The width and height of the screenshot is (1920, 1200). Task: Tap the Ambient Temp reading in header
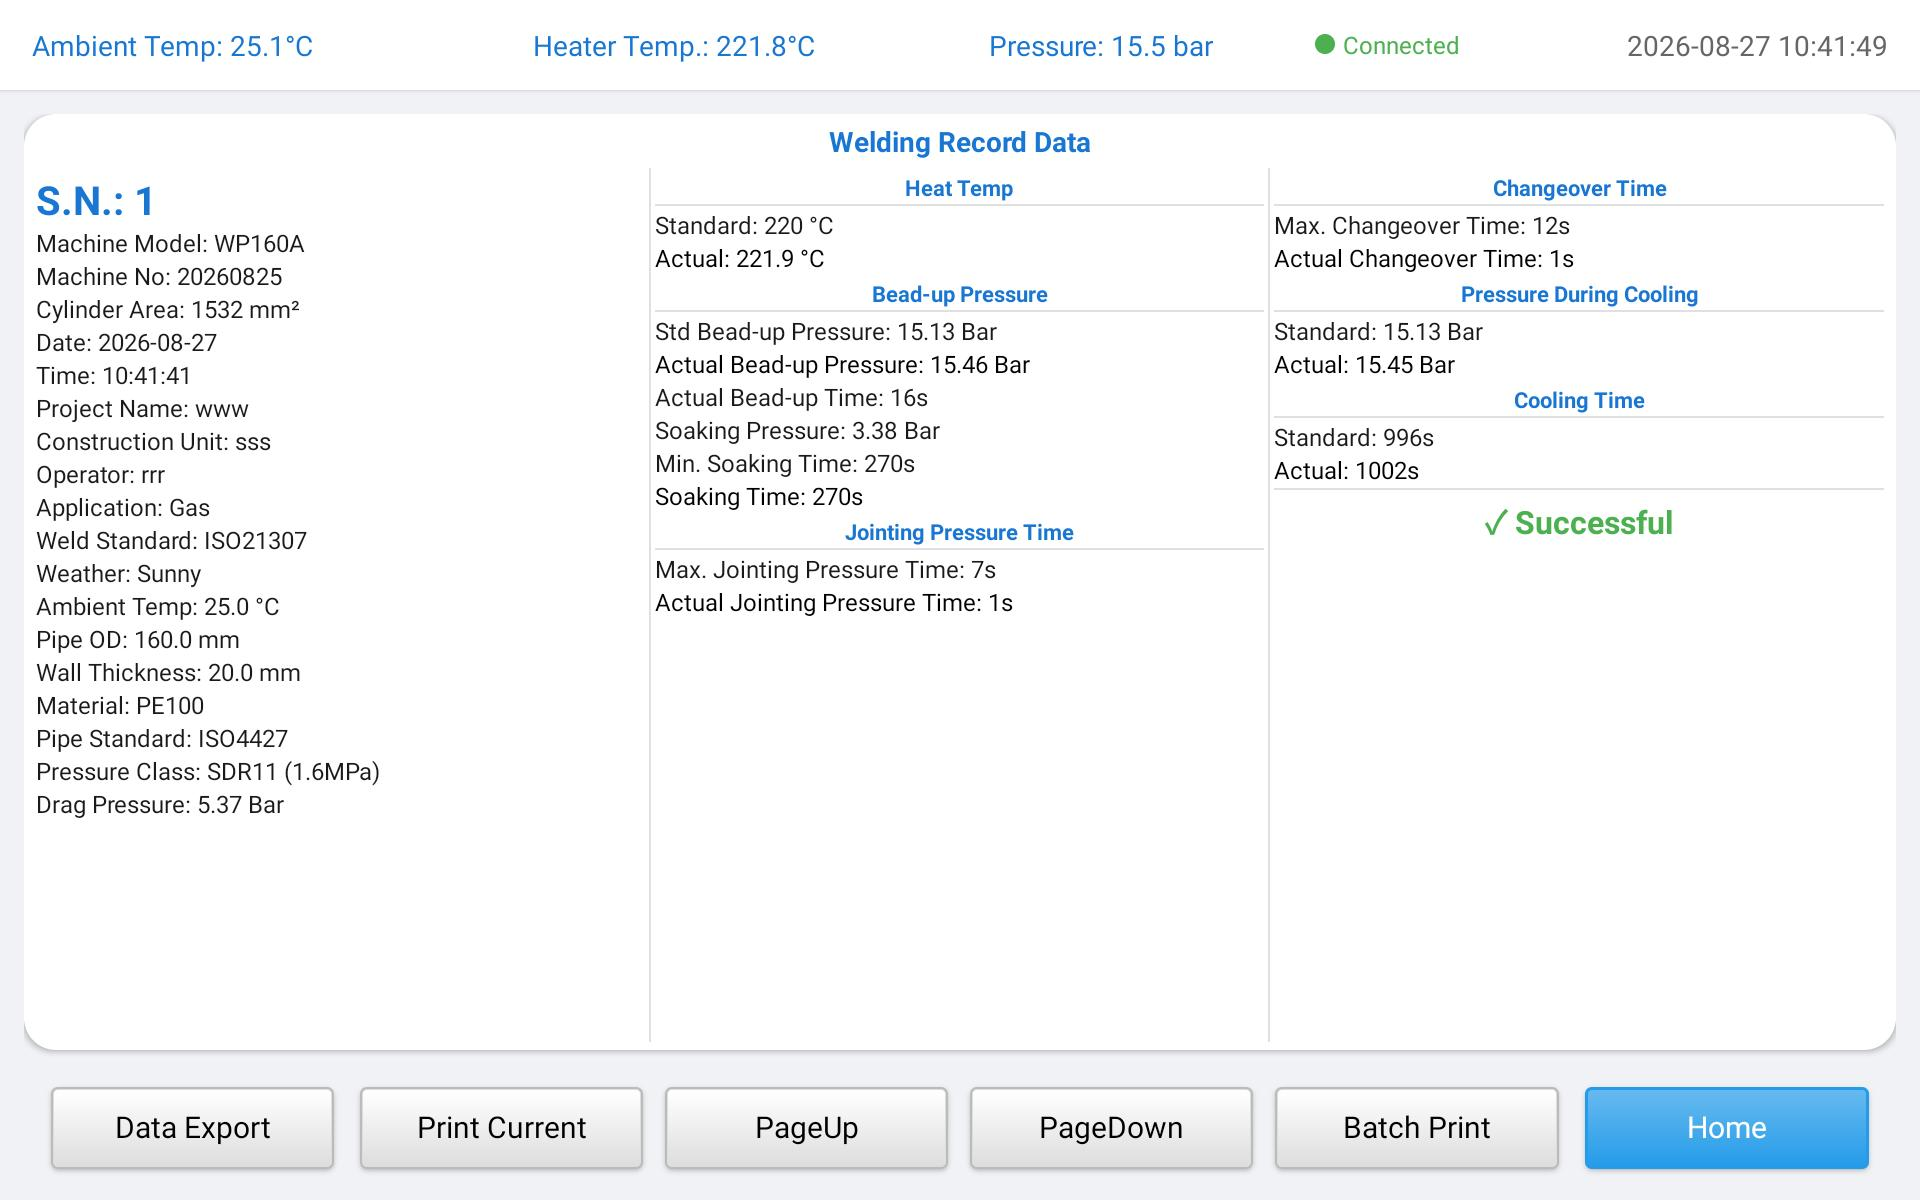(x=172, y=47)
